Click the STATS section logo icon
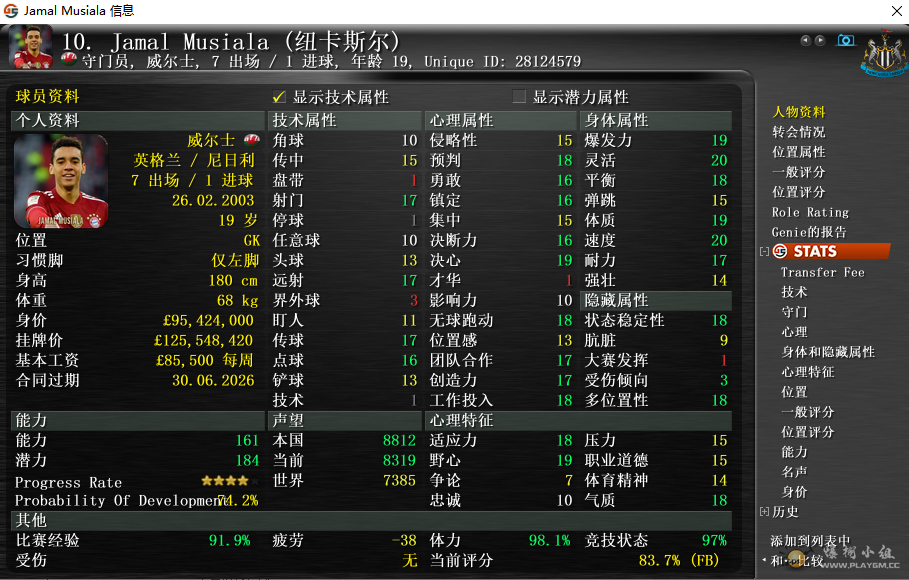The width and height of the screenshot is (909, 580). click(780, 251)
